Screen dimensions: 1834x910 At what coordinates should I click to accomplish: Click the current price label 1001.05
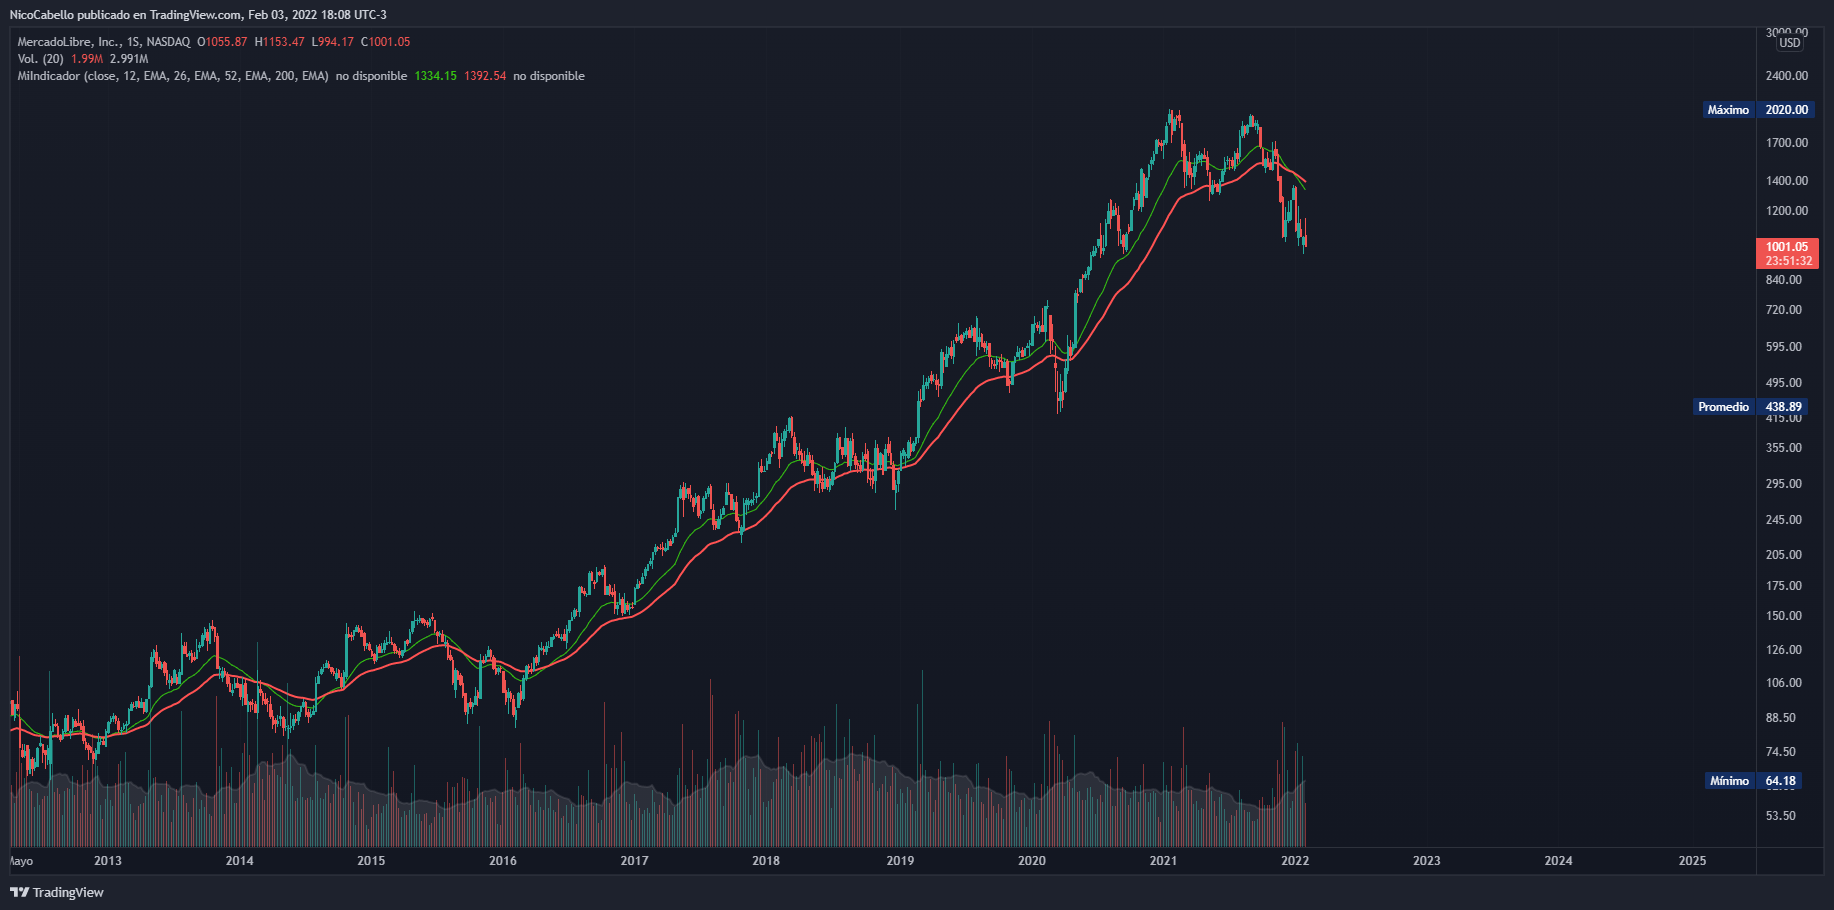point(1787,247)
